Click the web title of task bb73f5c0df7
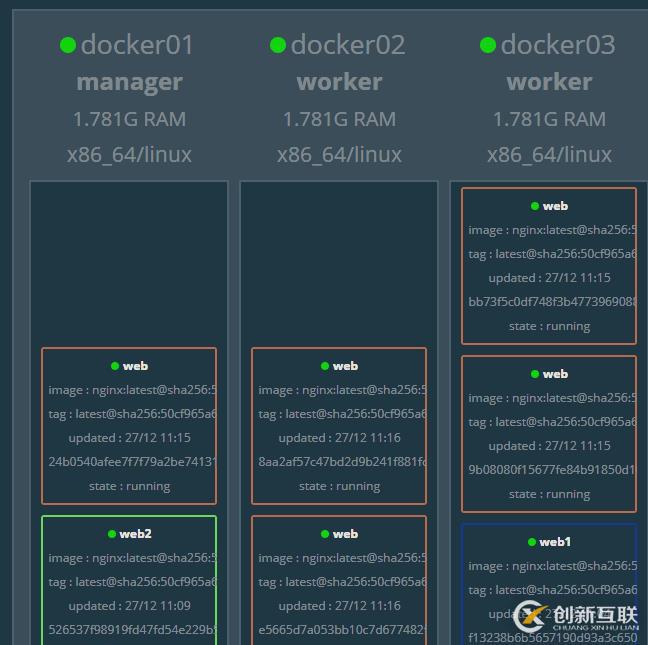Image resolution: width=648 pixels, height=645 pixels. click(x=555, y=206)
